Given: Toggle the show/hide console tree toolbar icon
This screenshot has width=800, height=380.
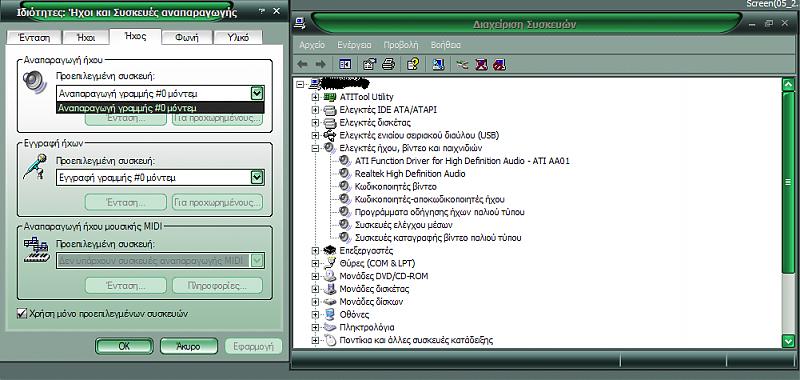Looking at the screenshot, I should coord(345,64).
